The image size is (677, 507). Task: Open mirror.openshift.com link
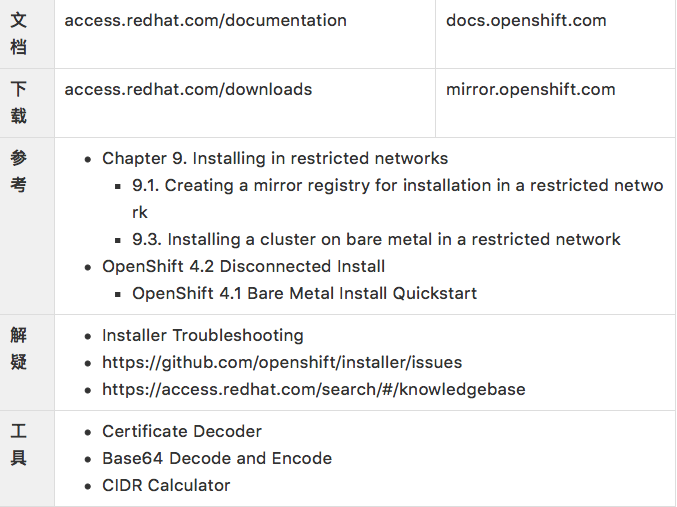pos(530,89)
